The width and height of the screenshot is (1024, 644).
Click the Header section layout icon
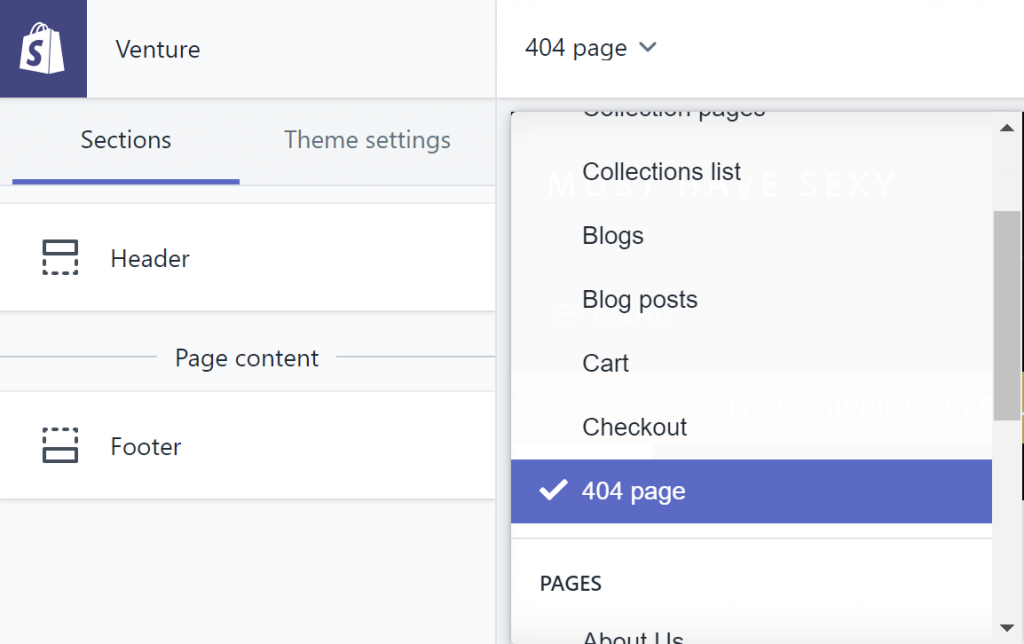coord(60,258)
